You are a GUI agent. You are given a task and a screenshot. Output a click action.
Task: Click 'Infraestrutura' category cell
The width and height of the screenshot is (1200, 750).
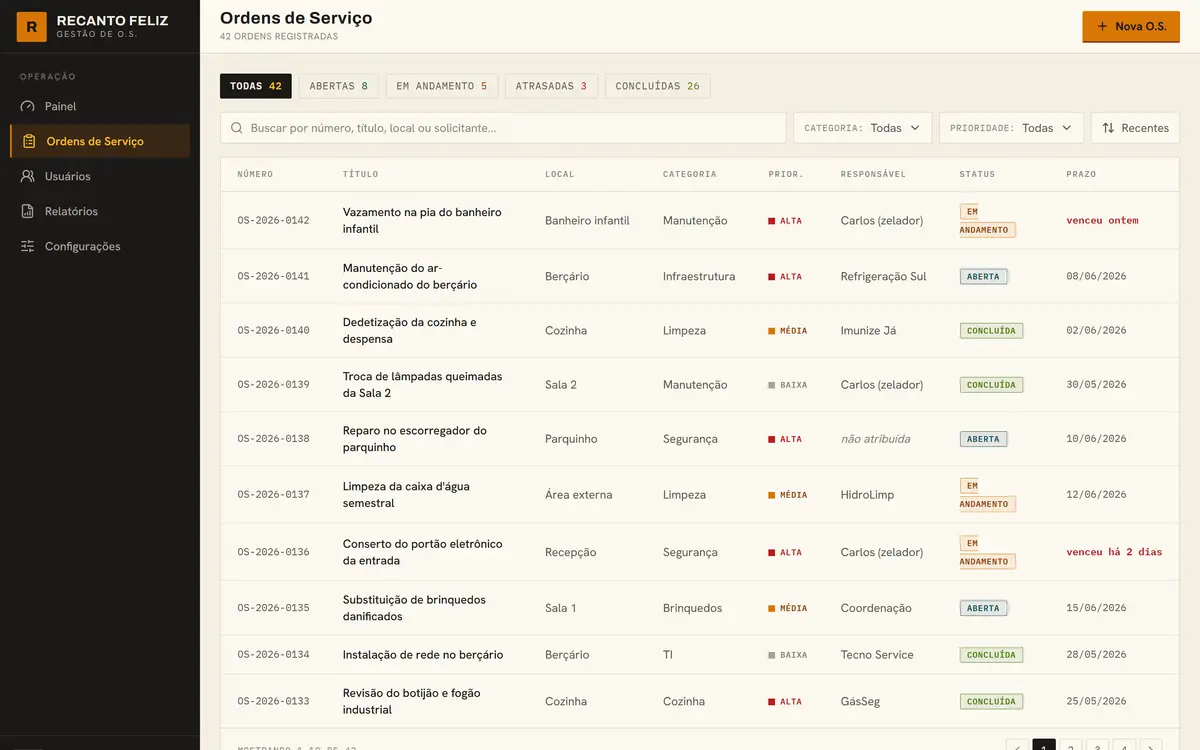pyautogui.click(x=699, y=277)
